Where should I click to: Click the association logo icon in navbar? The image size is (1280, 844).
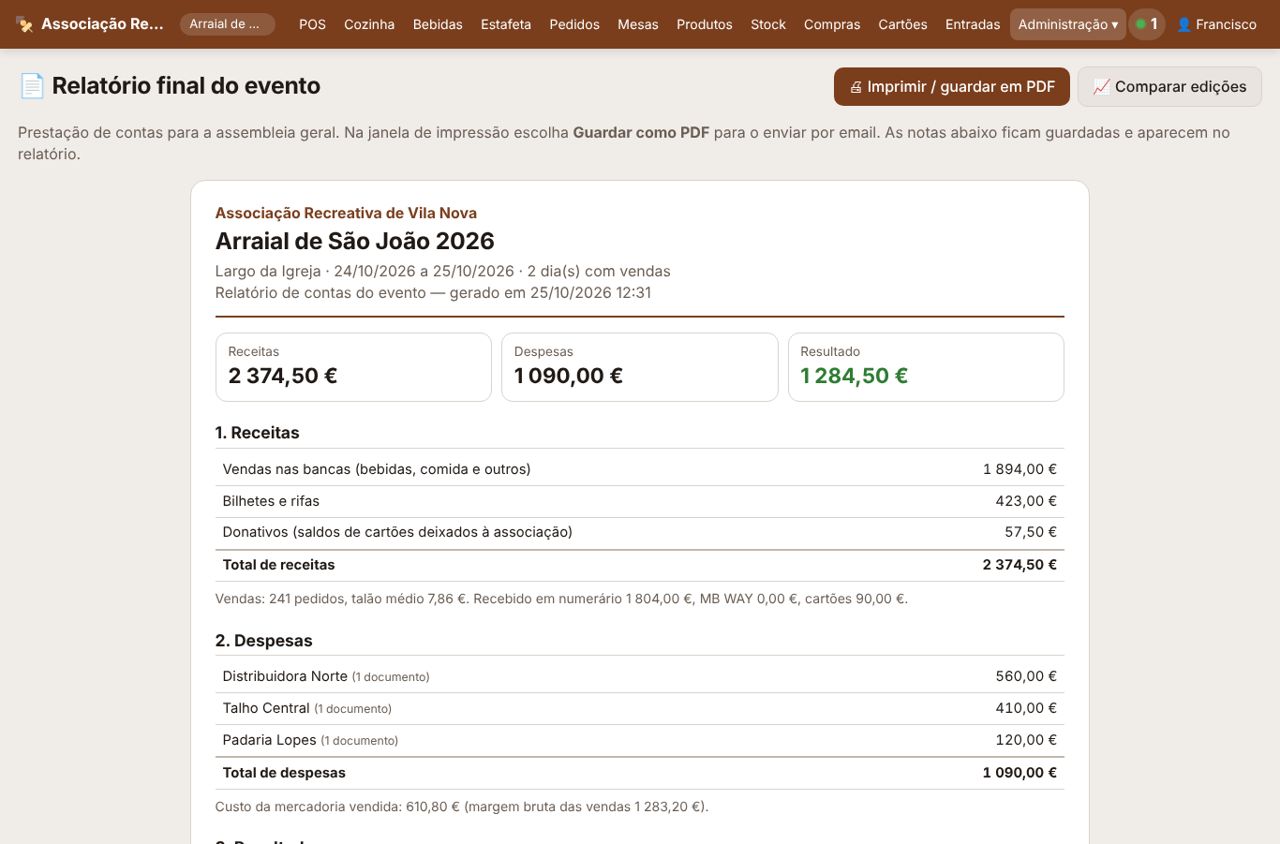point(25,24)
